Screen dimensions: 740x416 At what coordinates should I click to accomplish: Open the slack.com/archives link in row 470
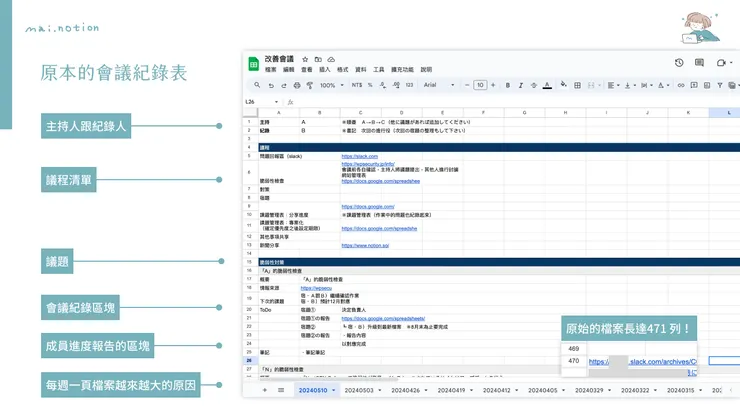point(642,362)
